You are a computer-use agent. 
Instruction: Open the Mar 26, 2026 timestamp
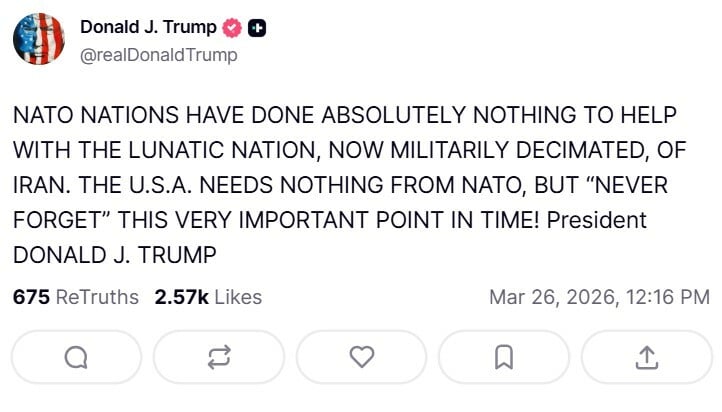point(599,297)
